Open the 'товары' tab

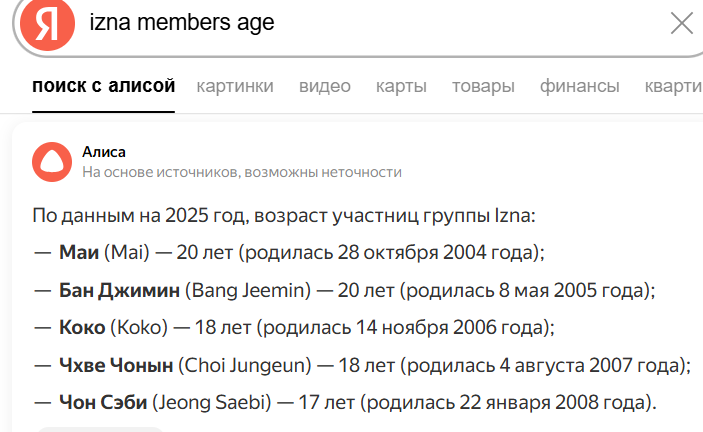[483, 86]
